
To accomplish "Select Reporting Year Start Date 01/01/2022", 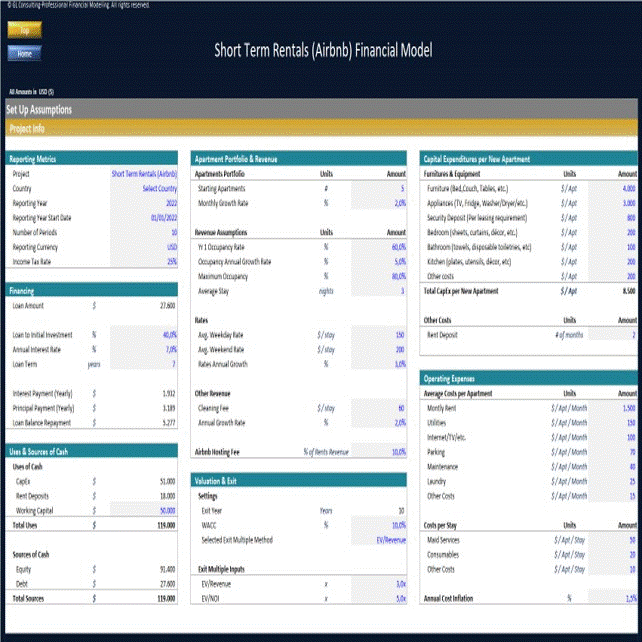I will (144, 218).
